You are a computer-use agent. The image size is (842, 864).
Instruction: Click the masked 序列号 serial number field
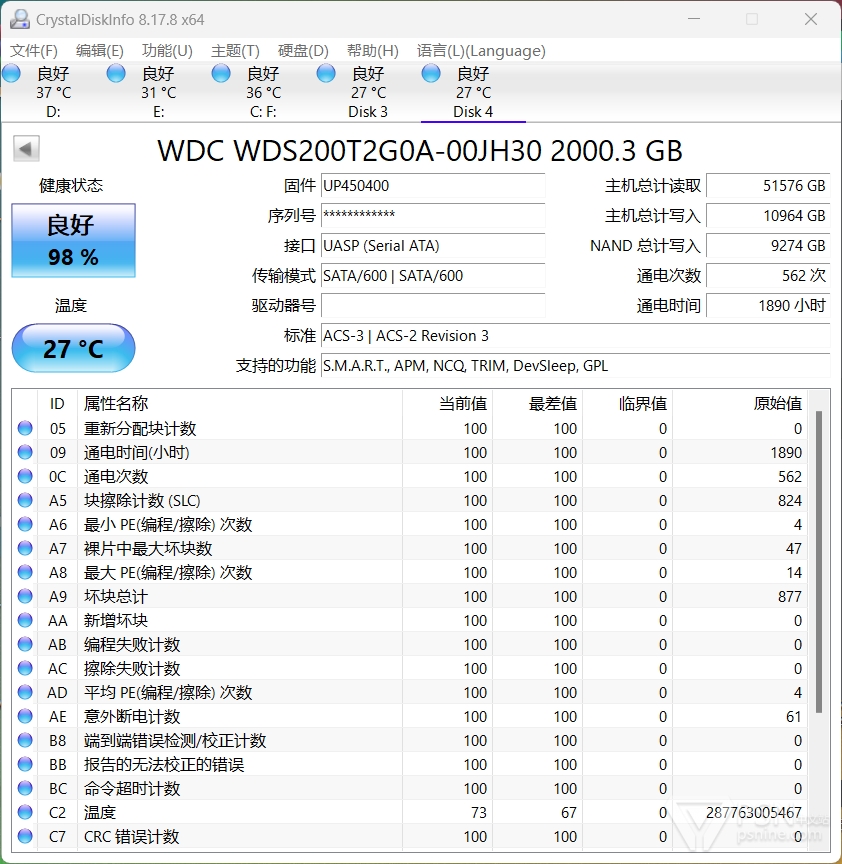[x=433, y=215]
